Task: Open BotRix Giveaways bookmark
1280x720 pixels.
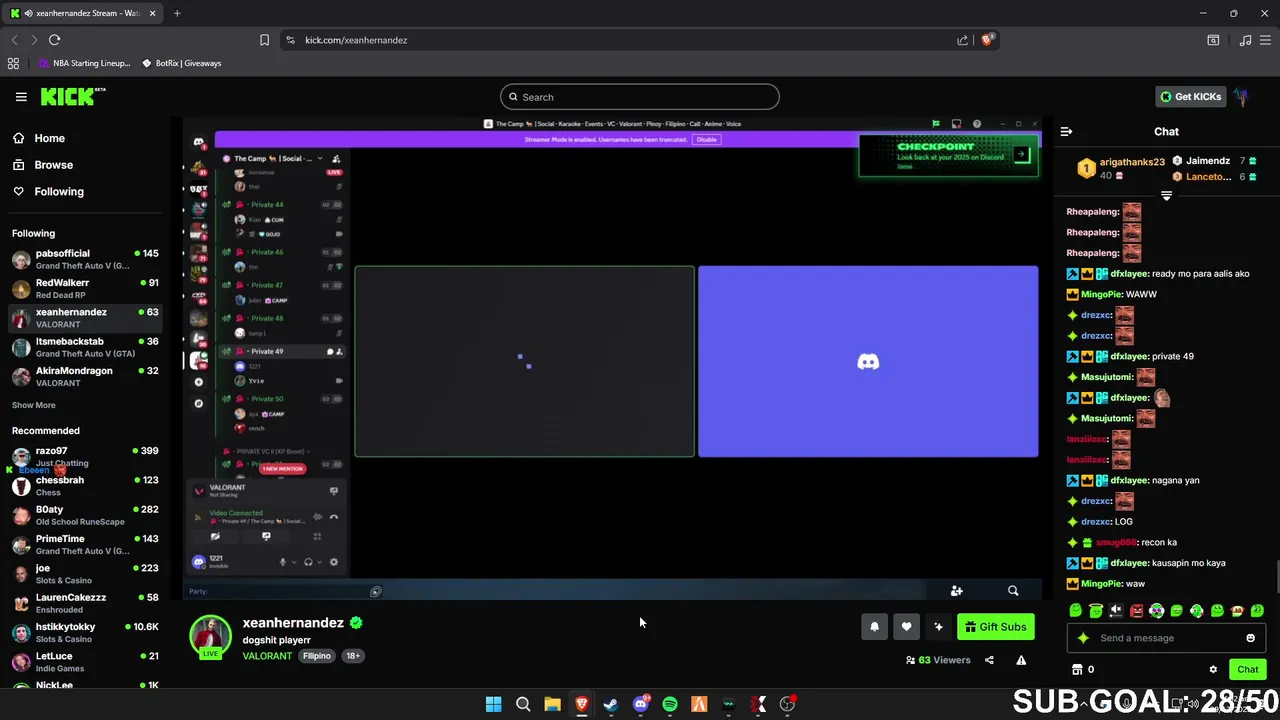Action: (181, 63)
